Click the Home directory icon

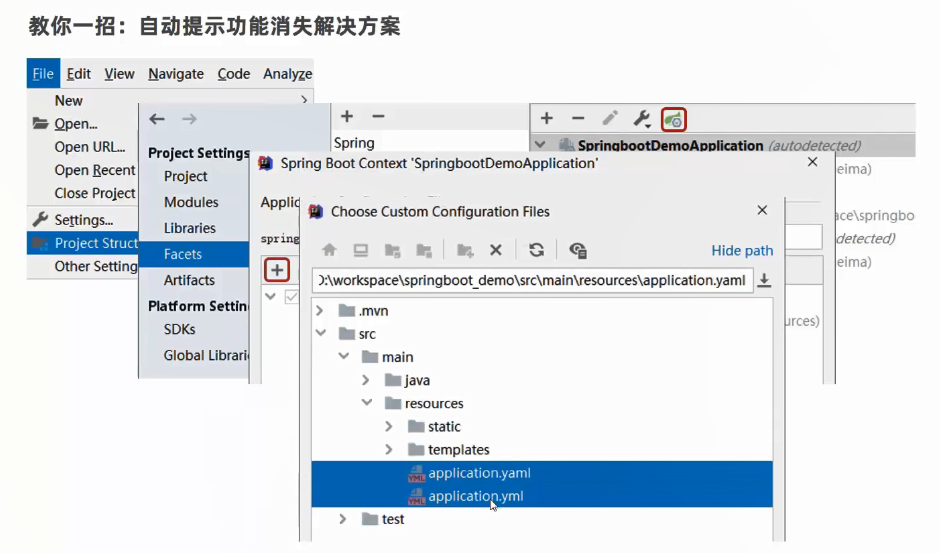(329, 250)
